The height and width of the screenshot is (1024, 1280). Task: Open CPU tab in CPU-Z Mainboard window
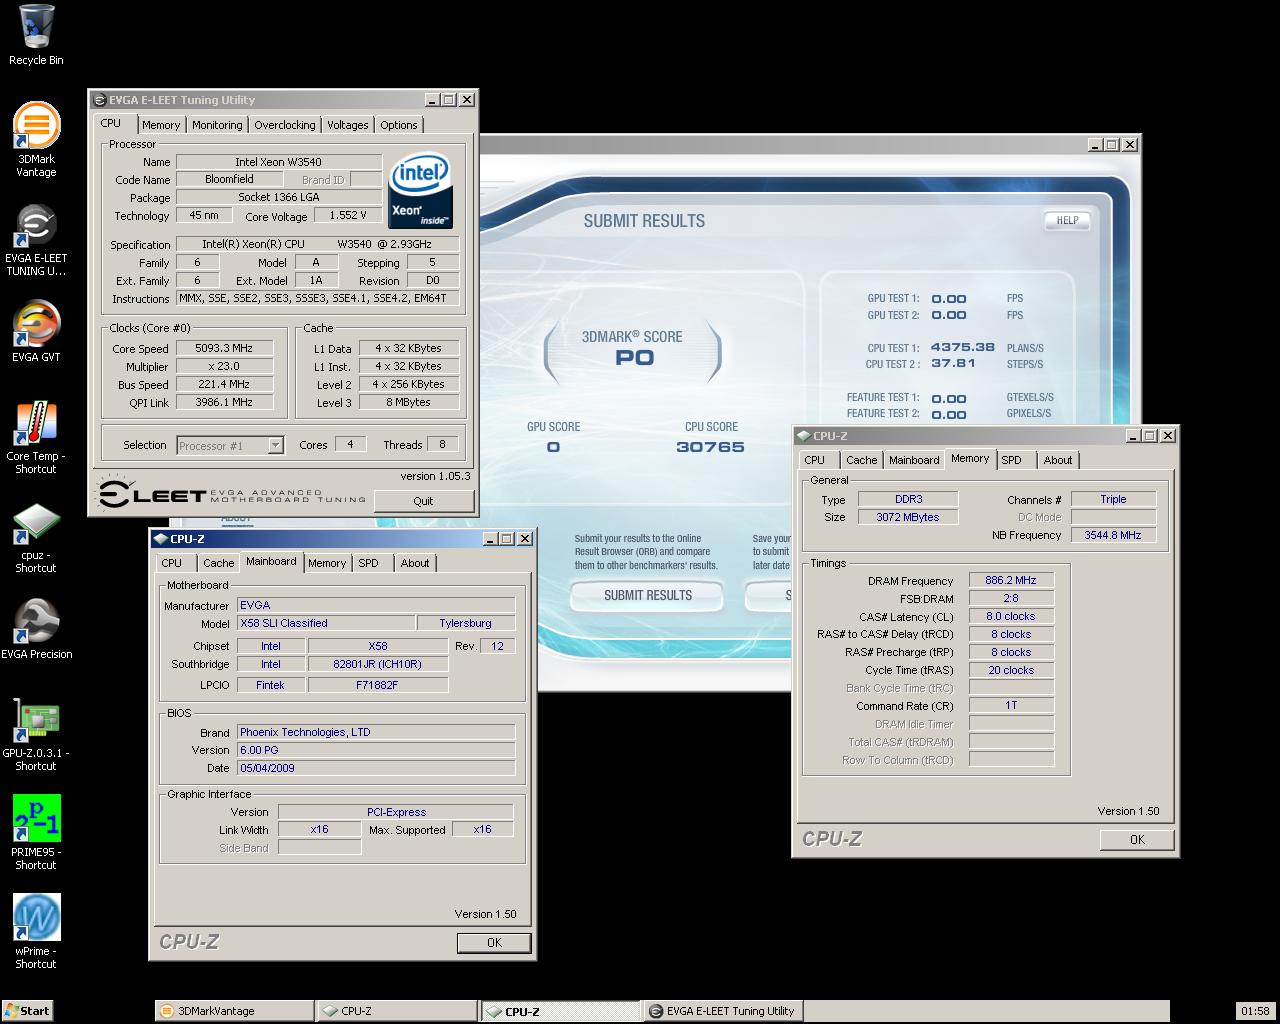pyautogui.click(x=172, y=563)
